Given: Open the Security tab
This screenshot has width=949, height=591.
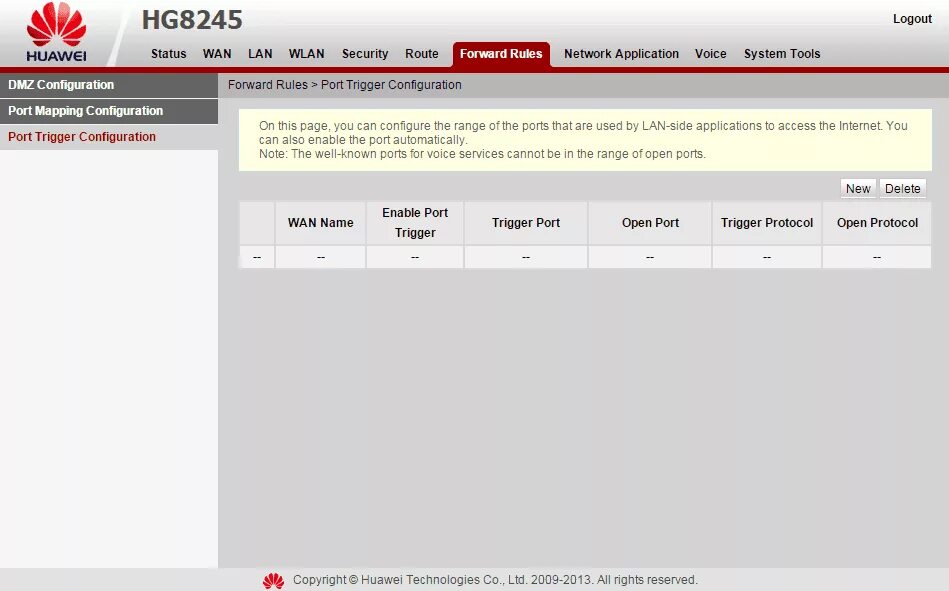Looking at the screenshot, I should pyautogui.click(x=365, y=54).
